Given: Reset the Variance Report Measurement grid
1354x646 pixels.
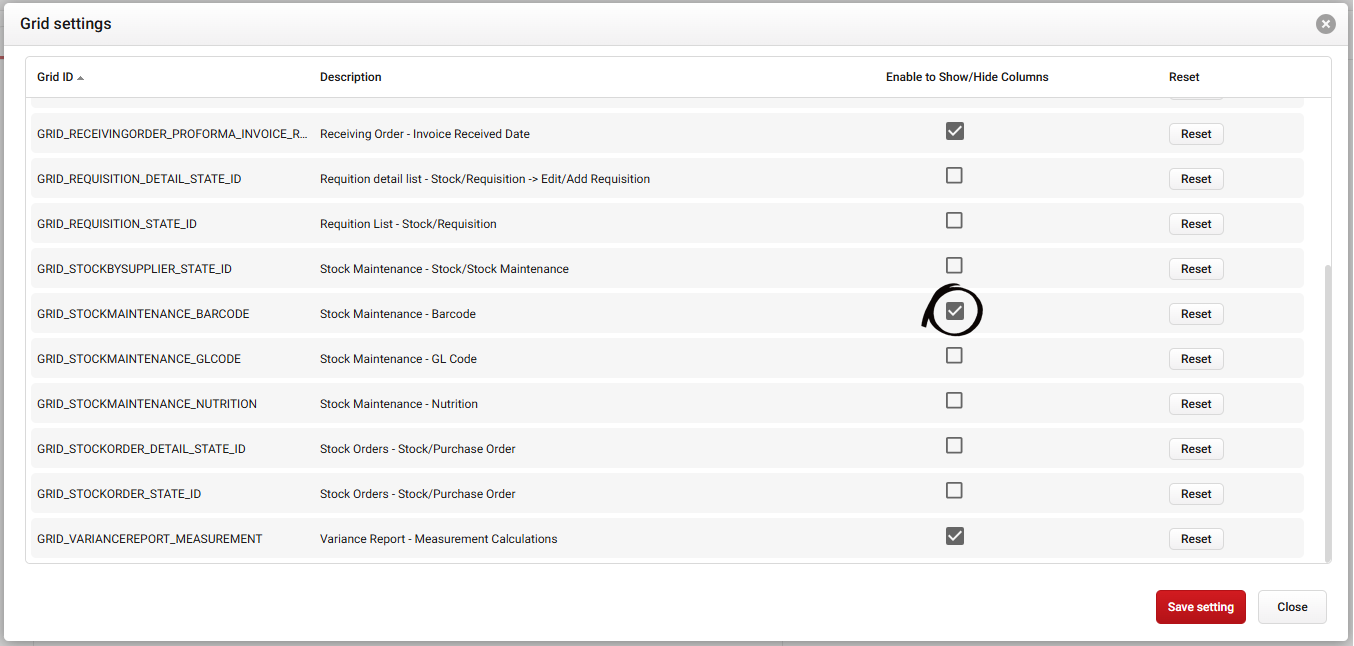Looking at the screenshot, I should coord(1195,539).
